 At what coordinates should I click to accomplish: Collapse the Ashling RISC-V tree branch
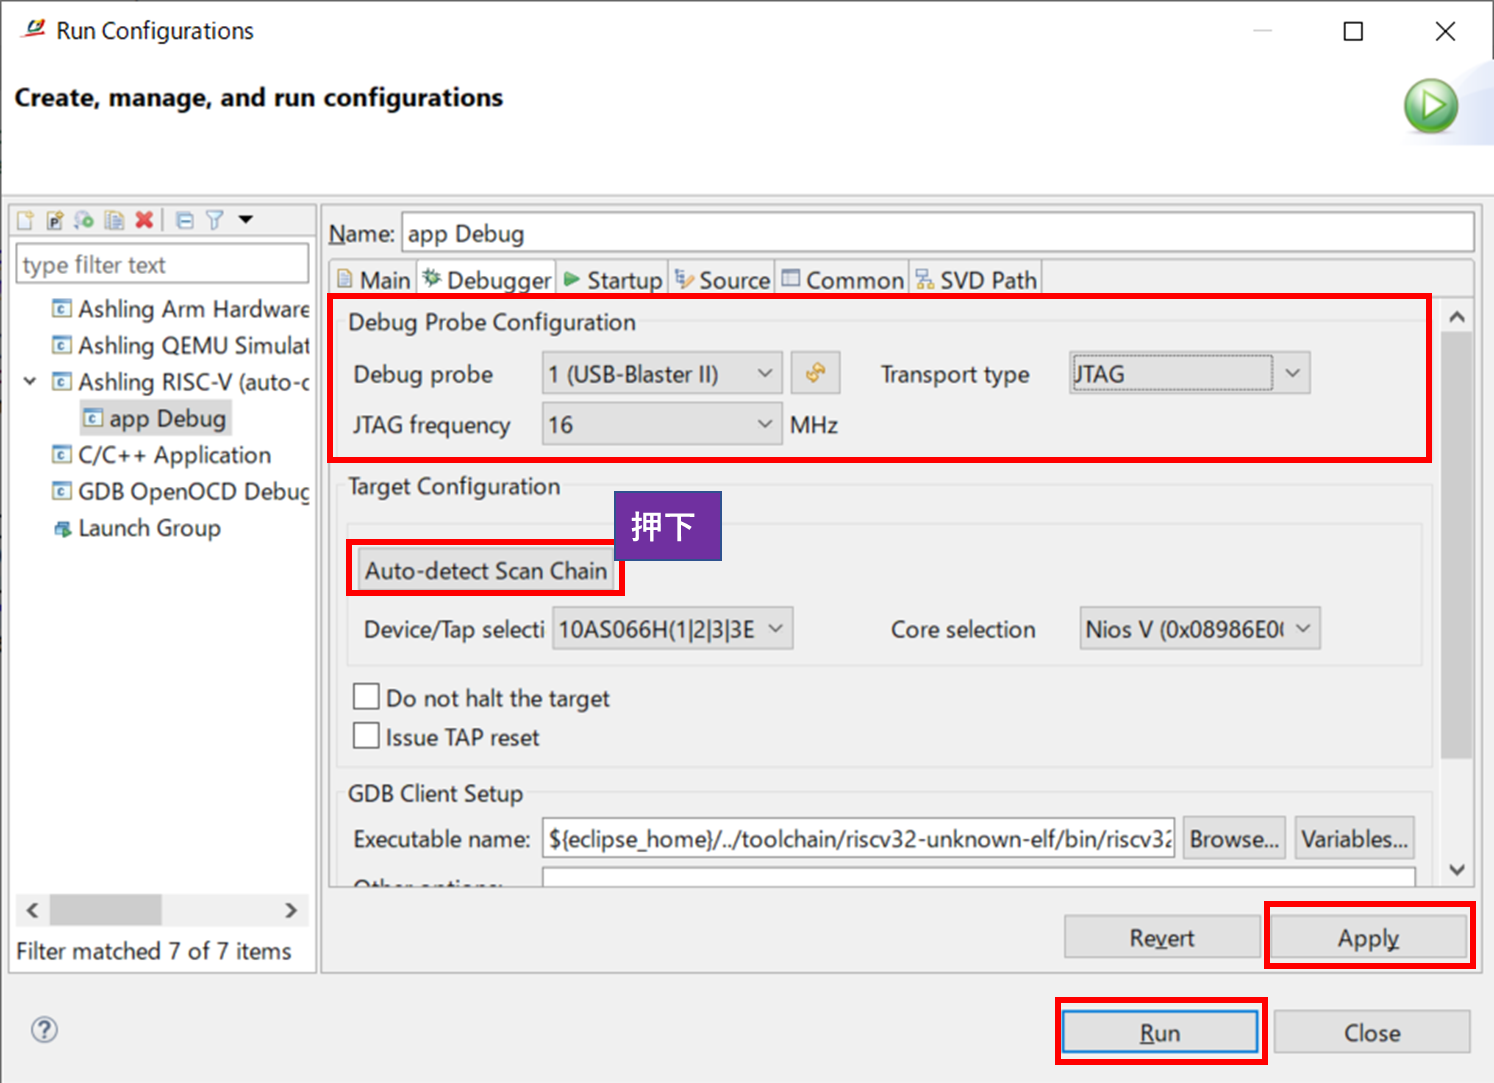(x=29, y=381)
